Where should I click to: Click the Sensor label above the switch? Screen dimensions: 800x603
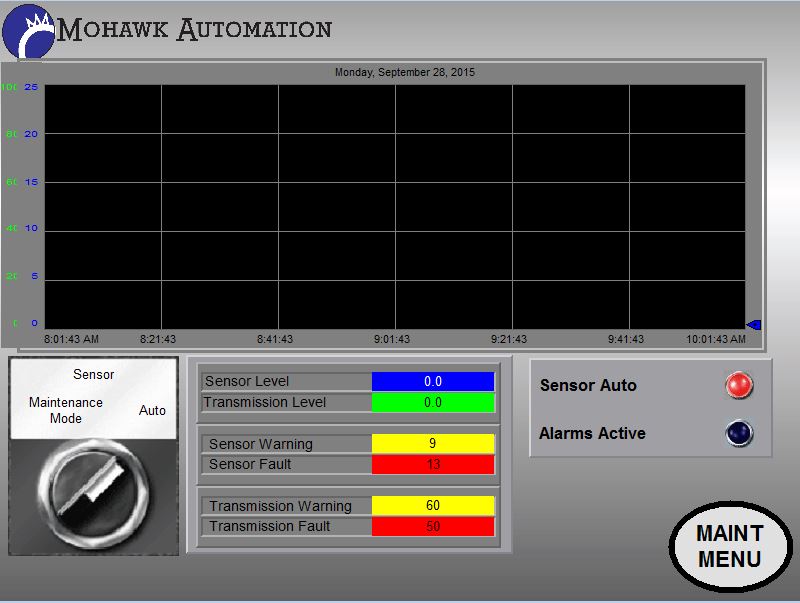pos(93,374)
